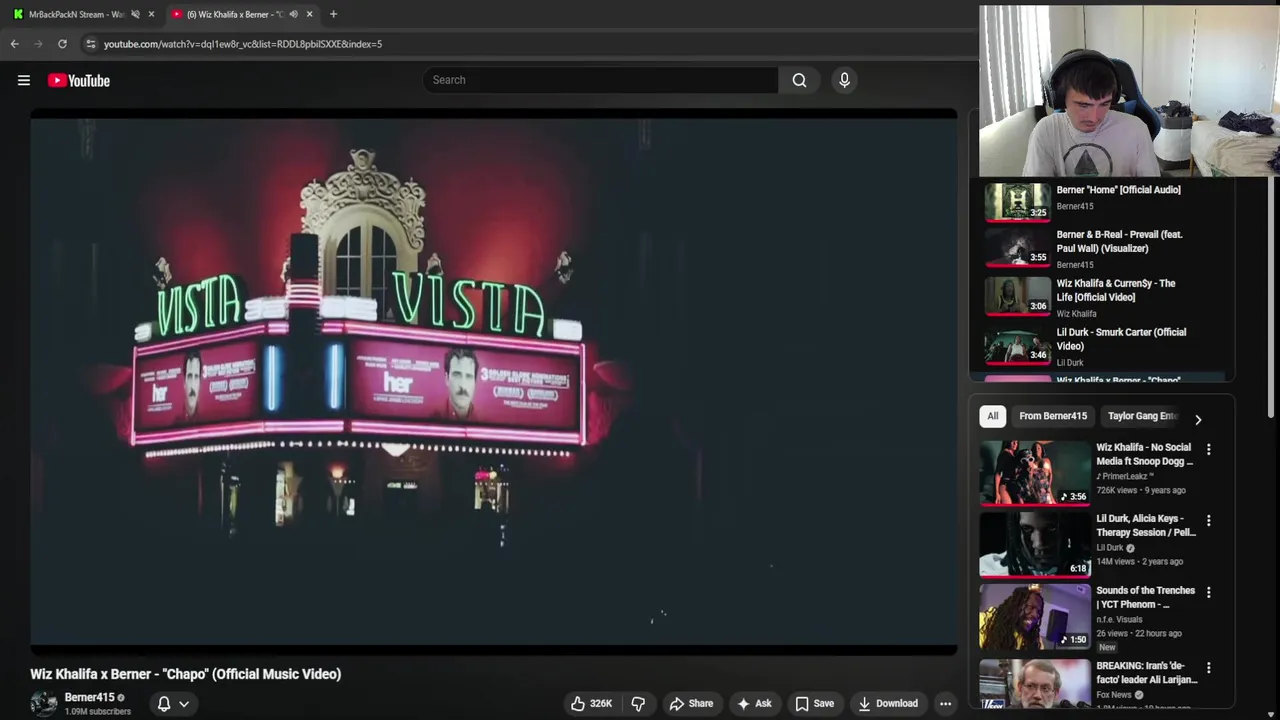View site information icon in address bar
This screenshot has height=720, width=1280.
[x=90, y=44]
